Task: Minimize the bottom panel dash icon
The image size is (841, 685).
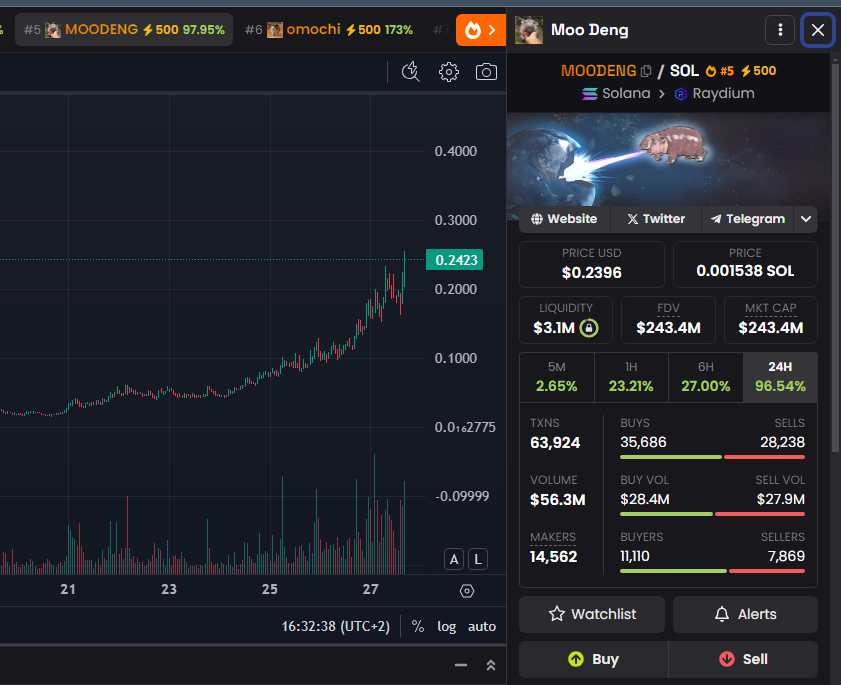Action: tap(461, 665)
